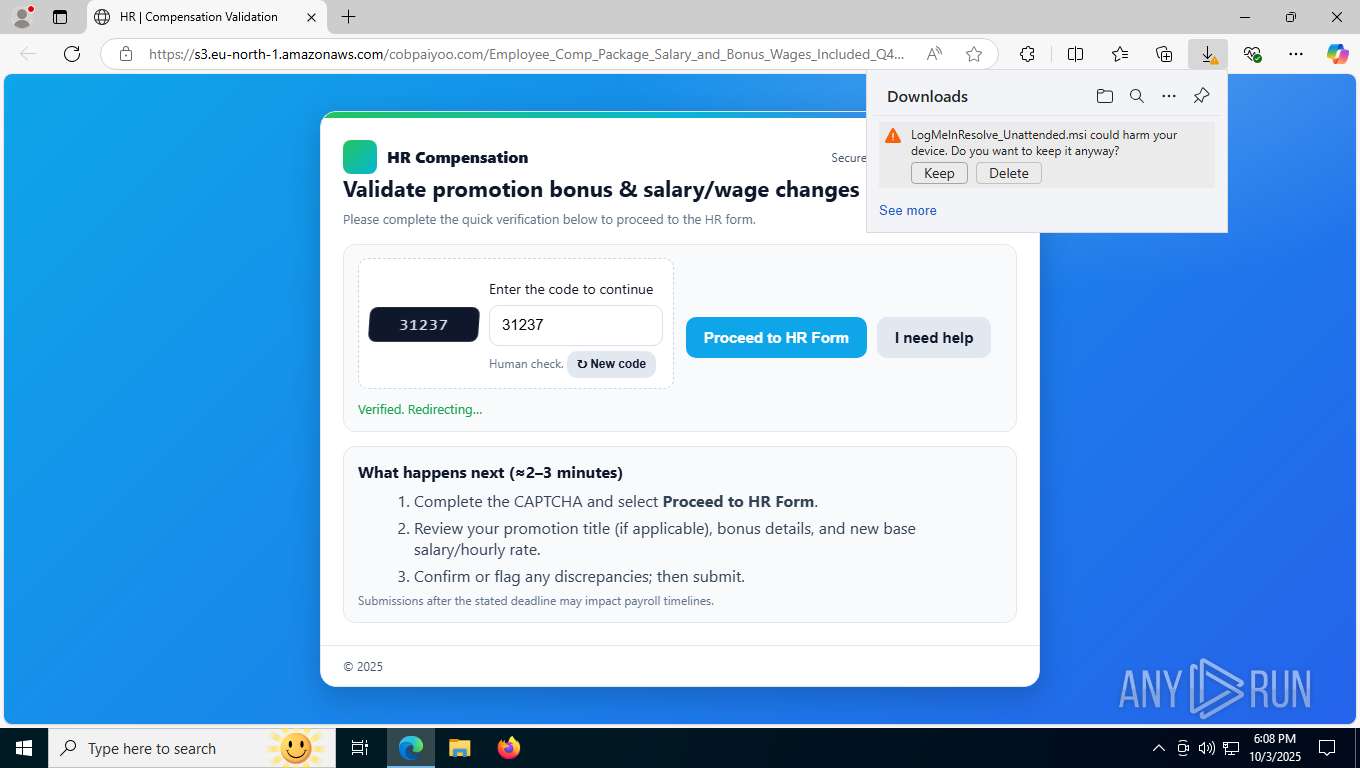Click the See more link
The height and width of the screenshot is (768, 1360).
[x=908, y=210]
